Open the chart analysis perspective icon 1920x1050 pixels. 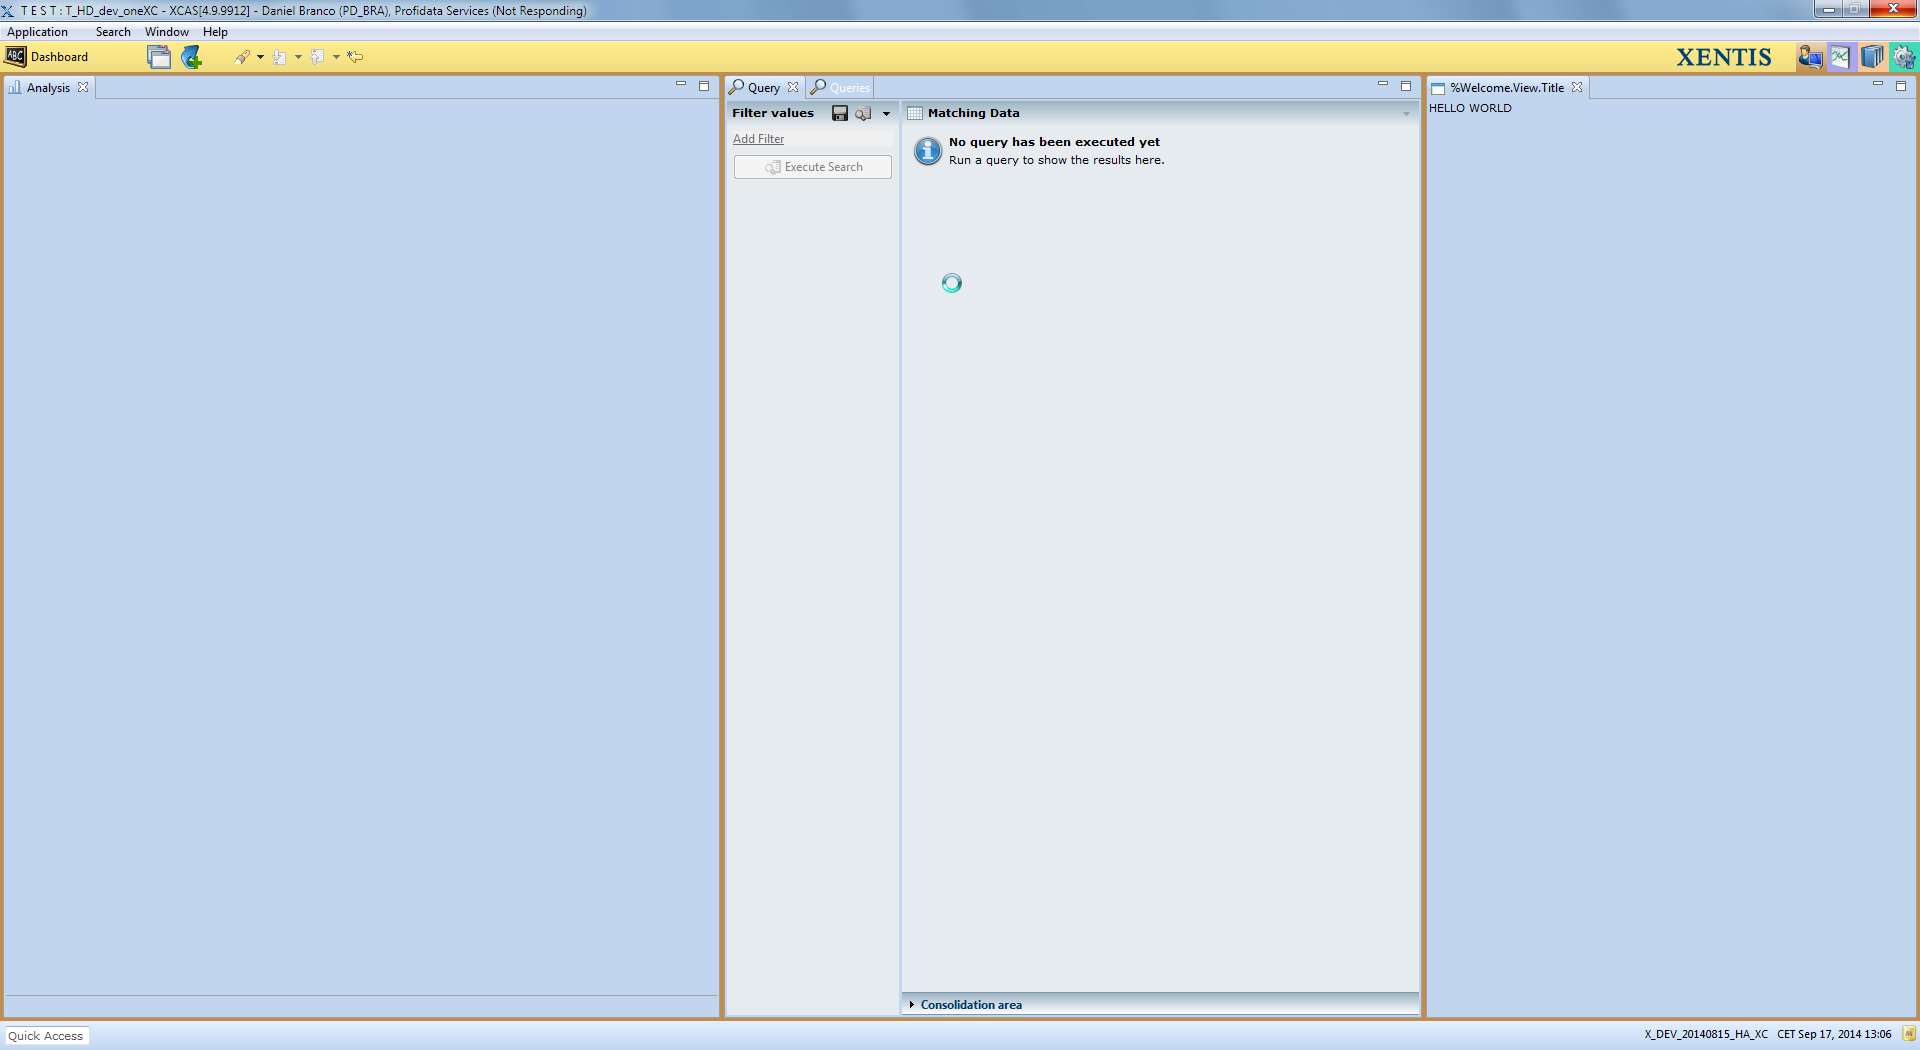click(1841, 57)
